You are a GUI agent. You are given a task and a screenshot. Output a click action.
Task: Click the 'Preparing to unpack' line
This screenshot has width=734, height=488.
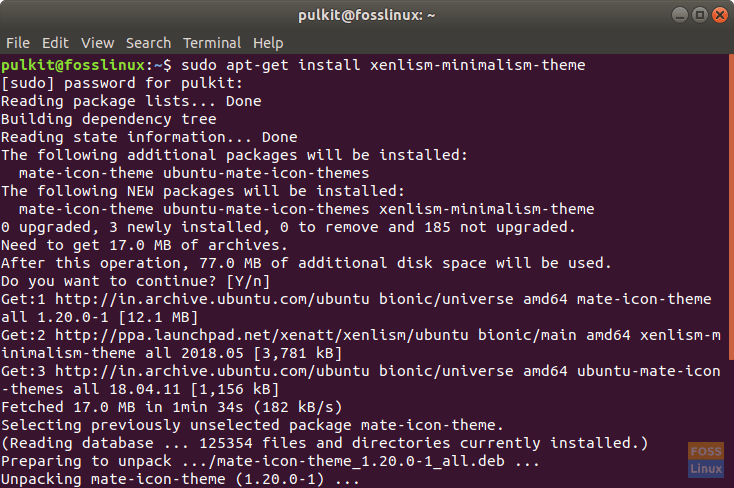270,461
